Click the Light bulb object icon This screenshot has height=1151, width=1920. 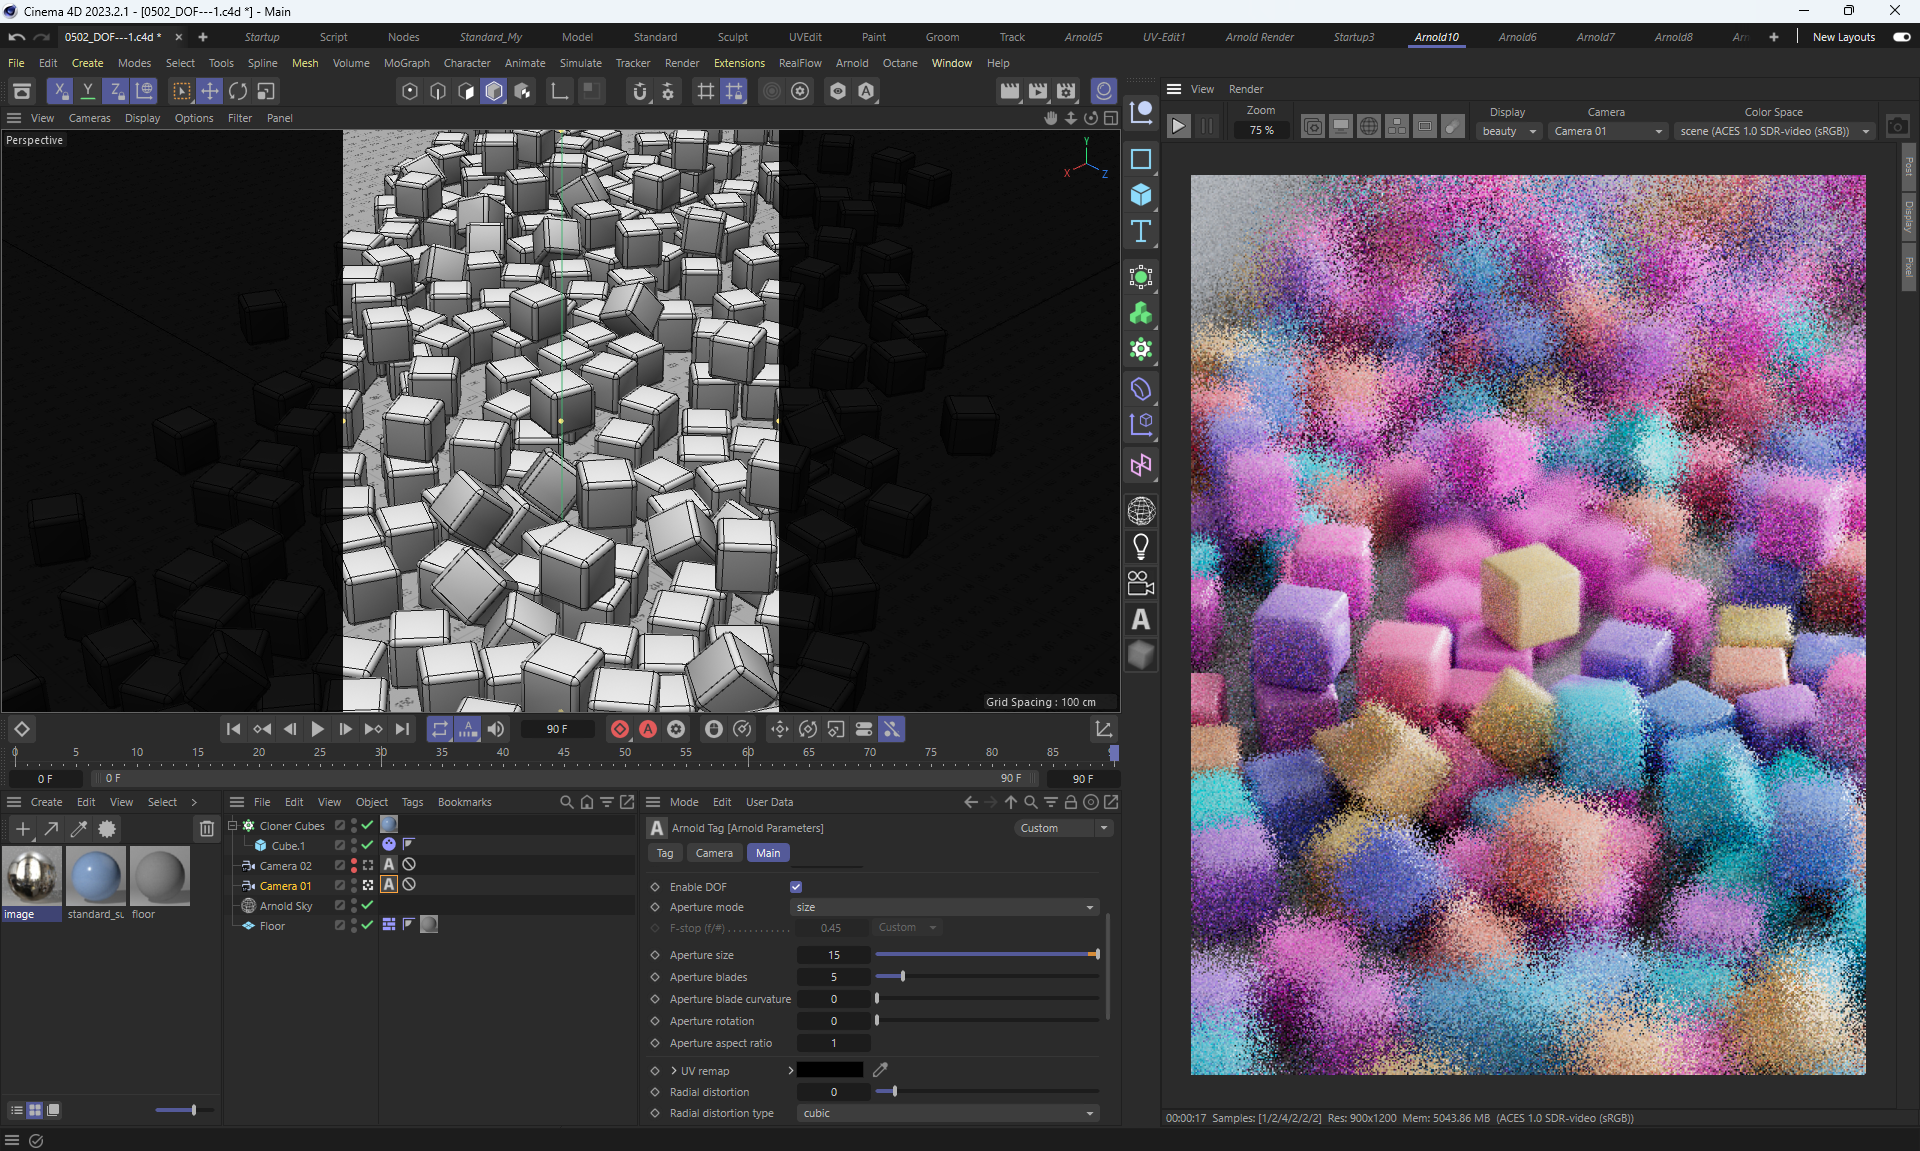tap(1141, 547)
